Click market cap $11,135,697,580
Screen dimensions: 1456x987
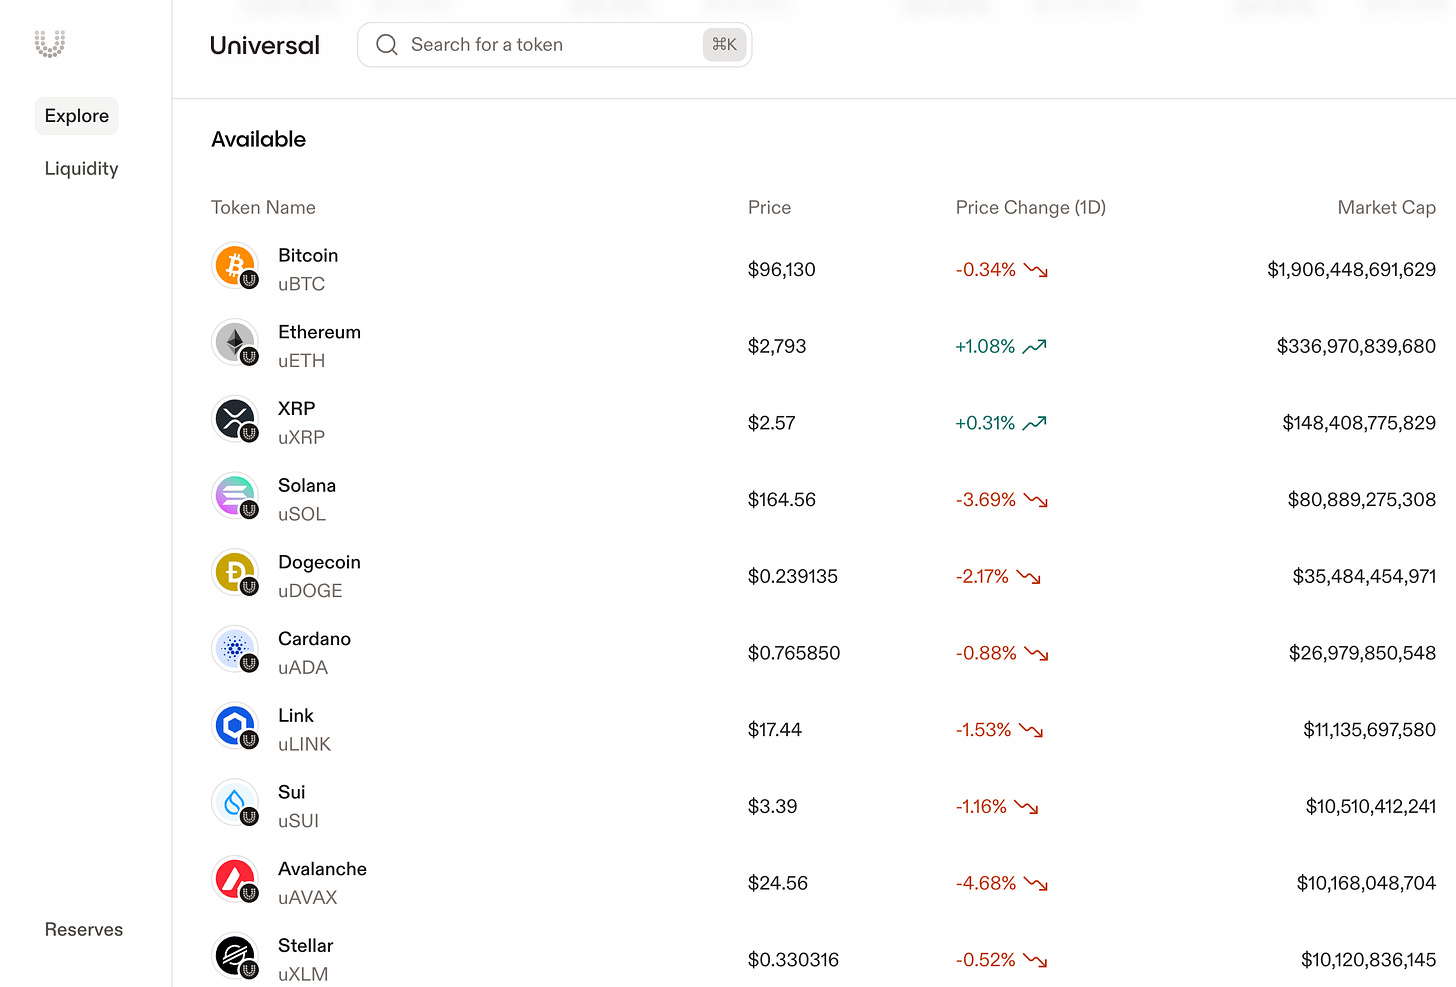point(1369,730)
